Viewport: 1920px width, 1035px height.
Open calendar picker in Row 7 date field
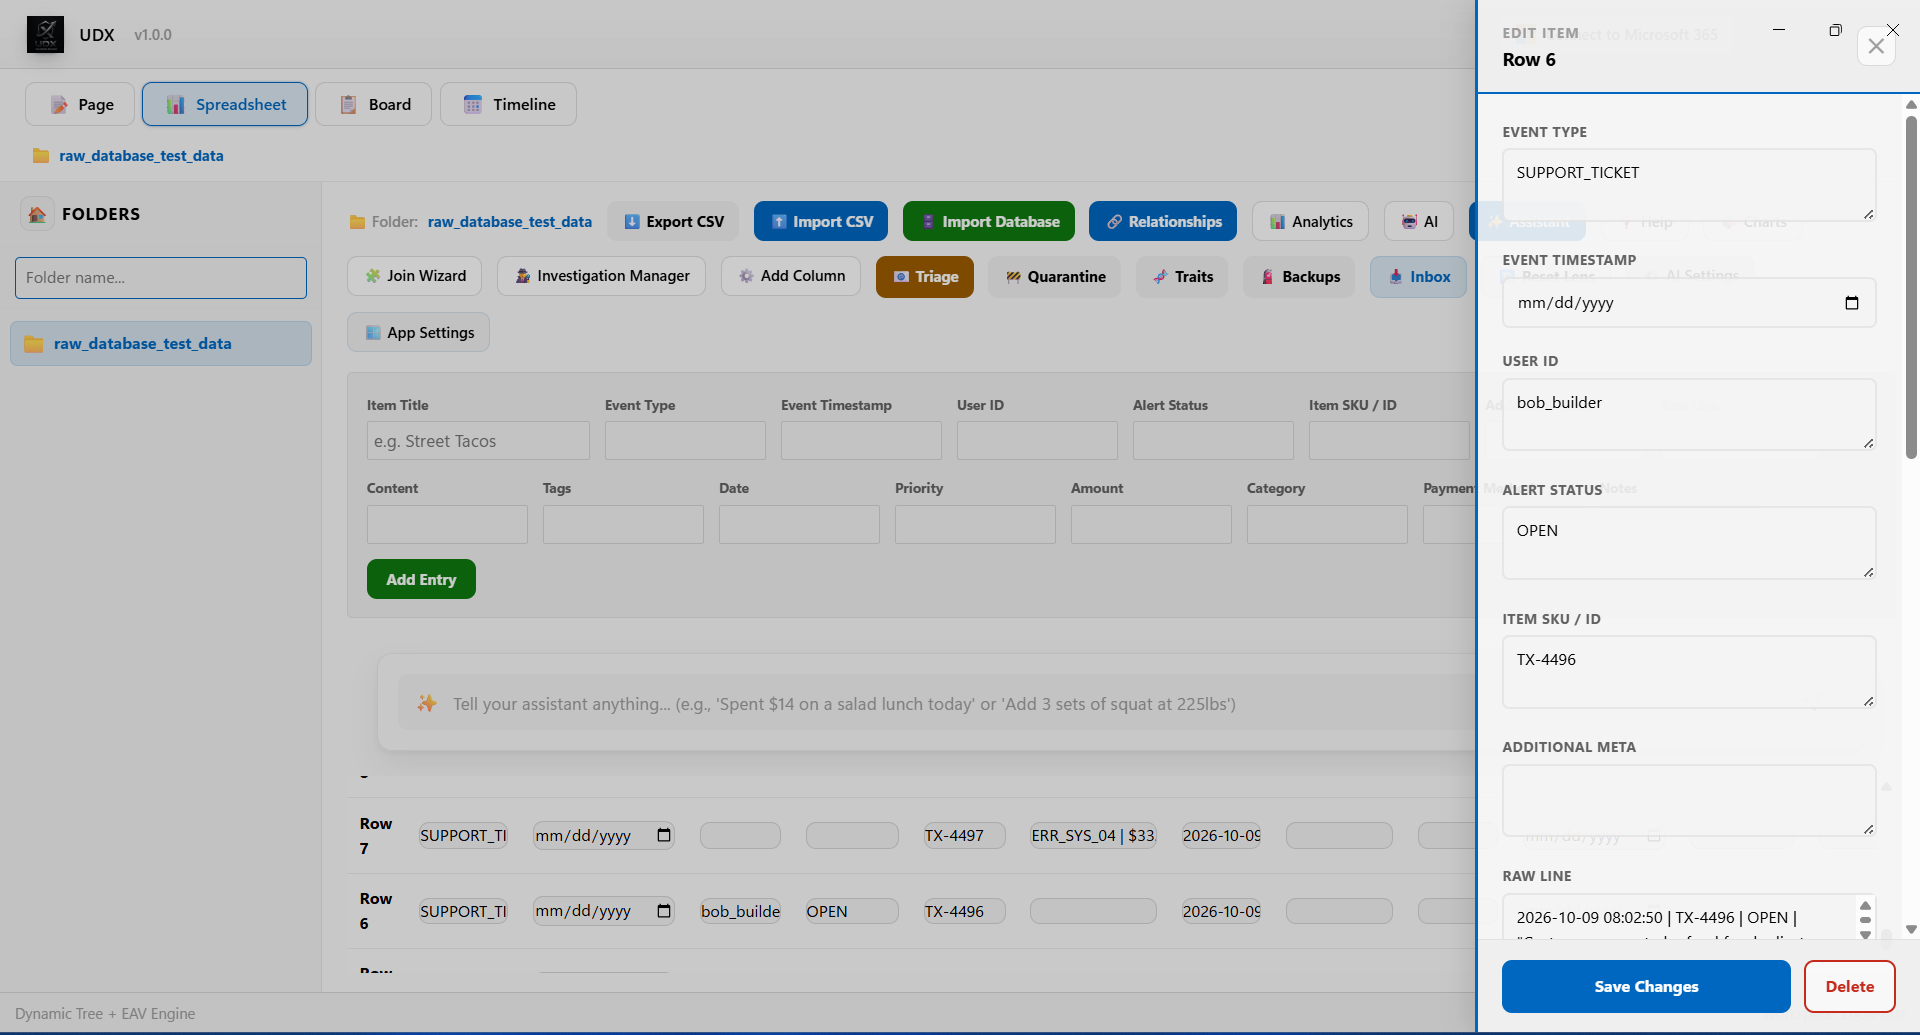click(x=664, y=835)
